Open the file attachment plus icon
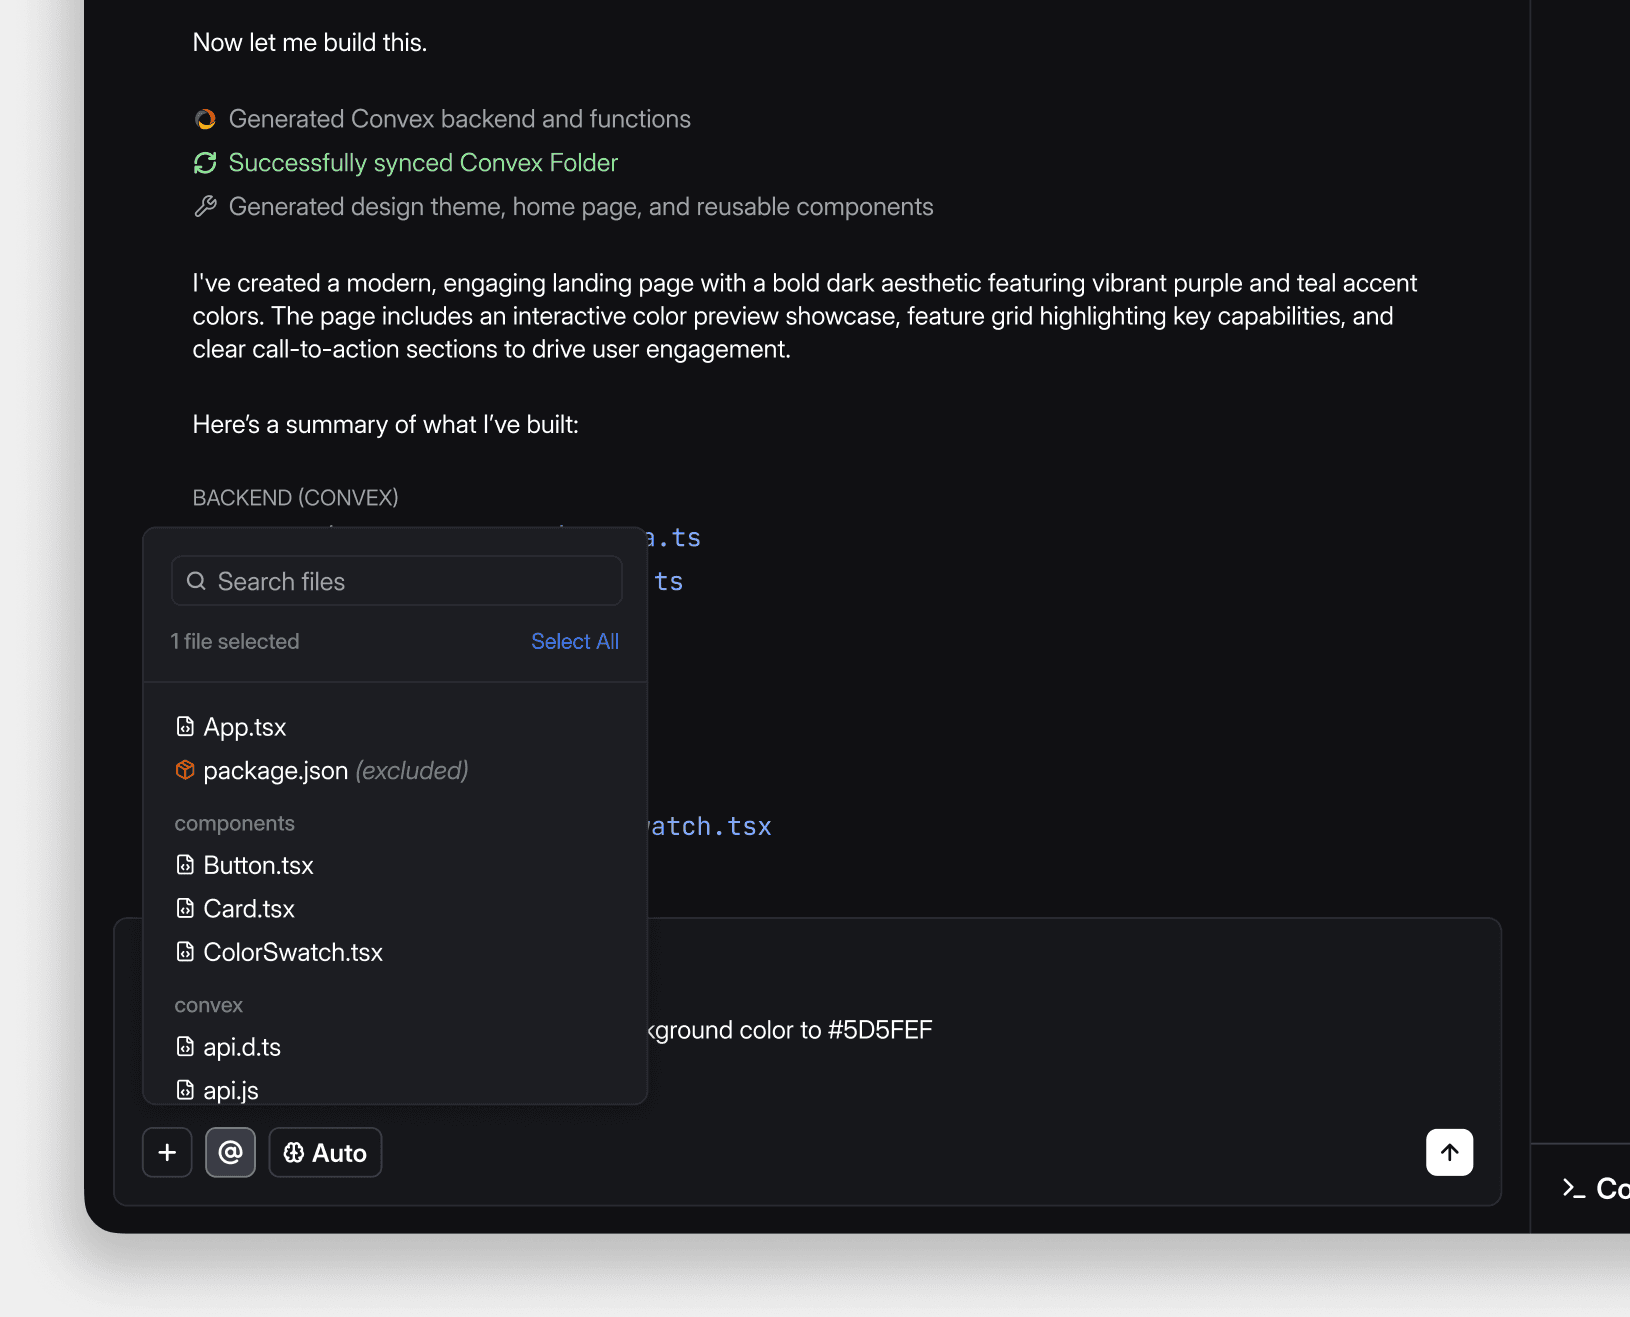This screenshot has width=1630, height=1317. click(x=167, y=1152)
